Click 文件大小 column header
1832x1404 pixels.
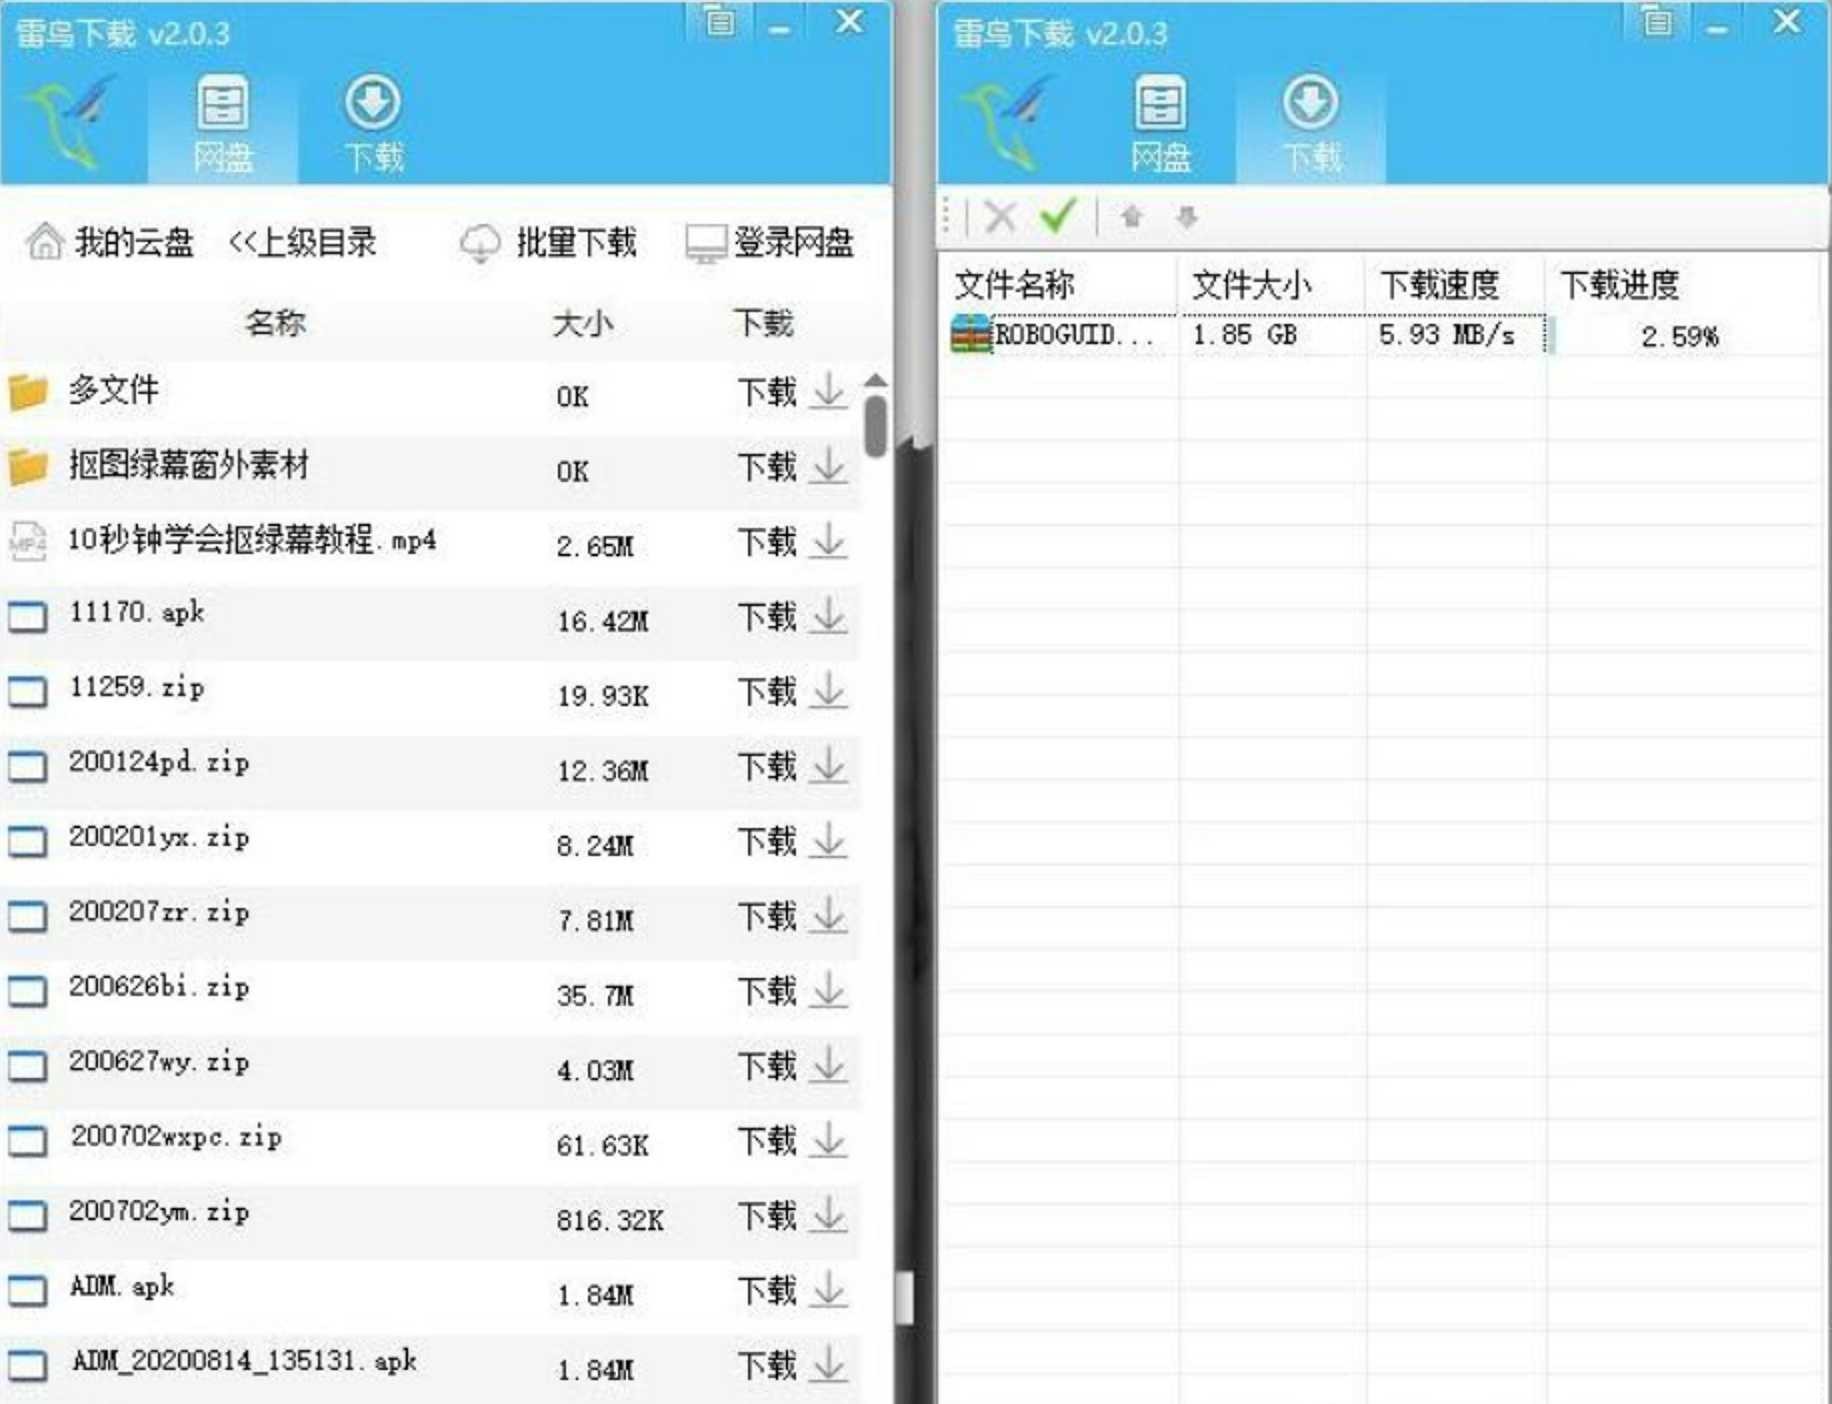1250,285
